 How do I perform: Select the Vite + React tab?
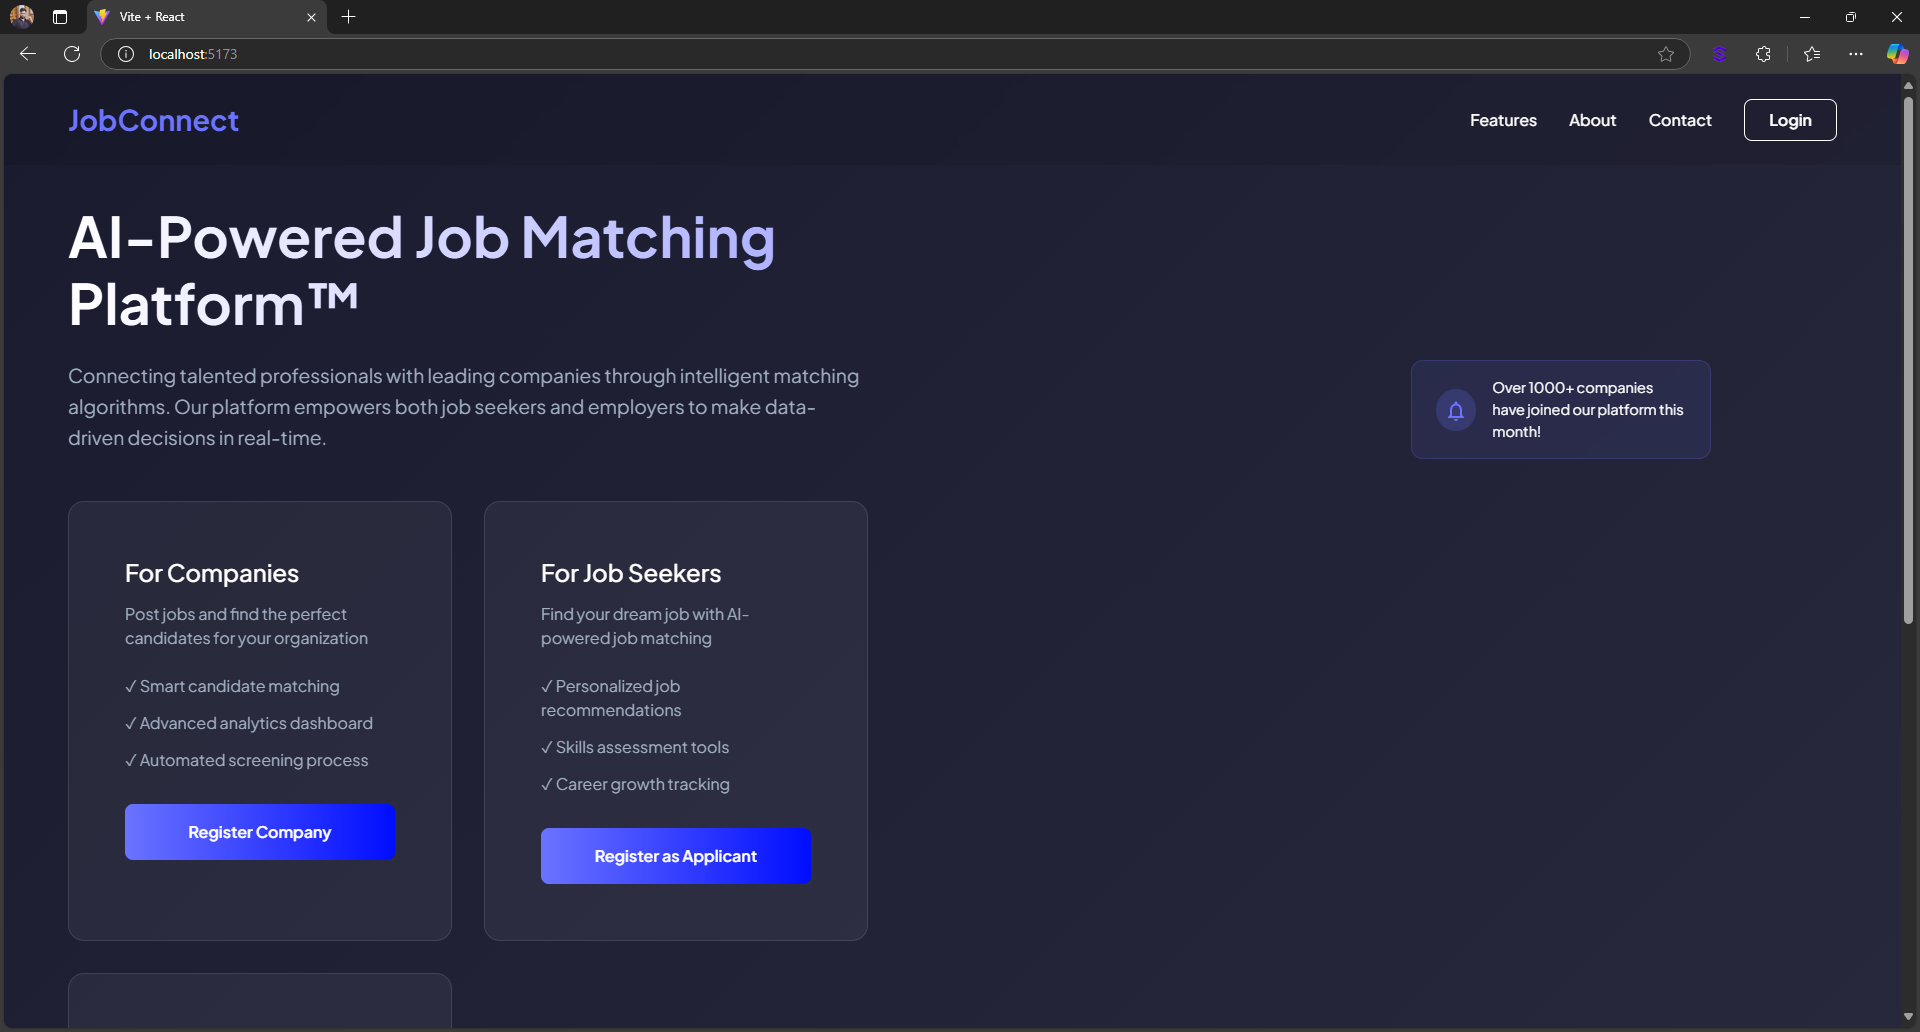click(207, 17)
